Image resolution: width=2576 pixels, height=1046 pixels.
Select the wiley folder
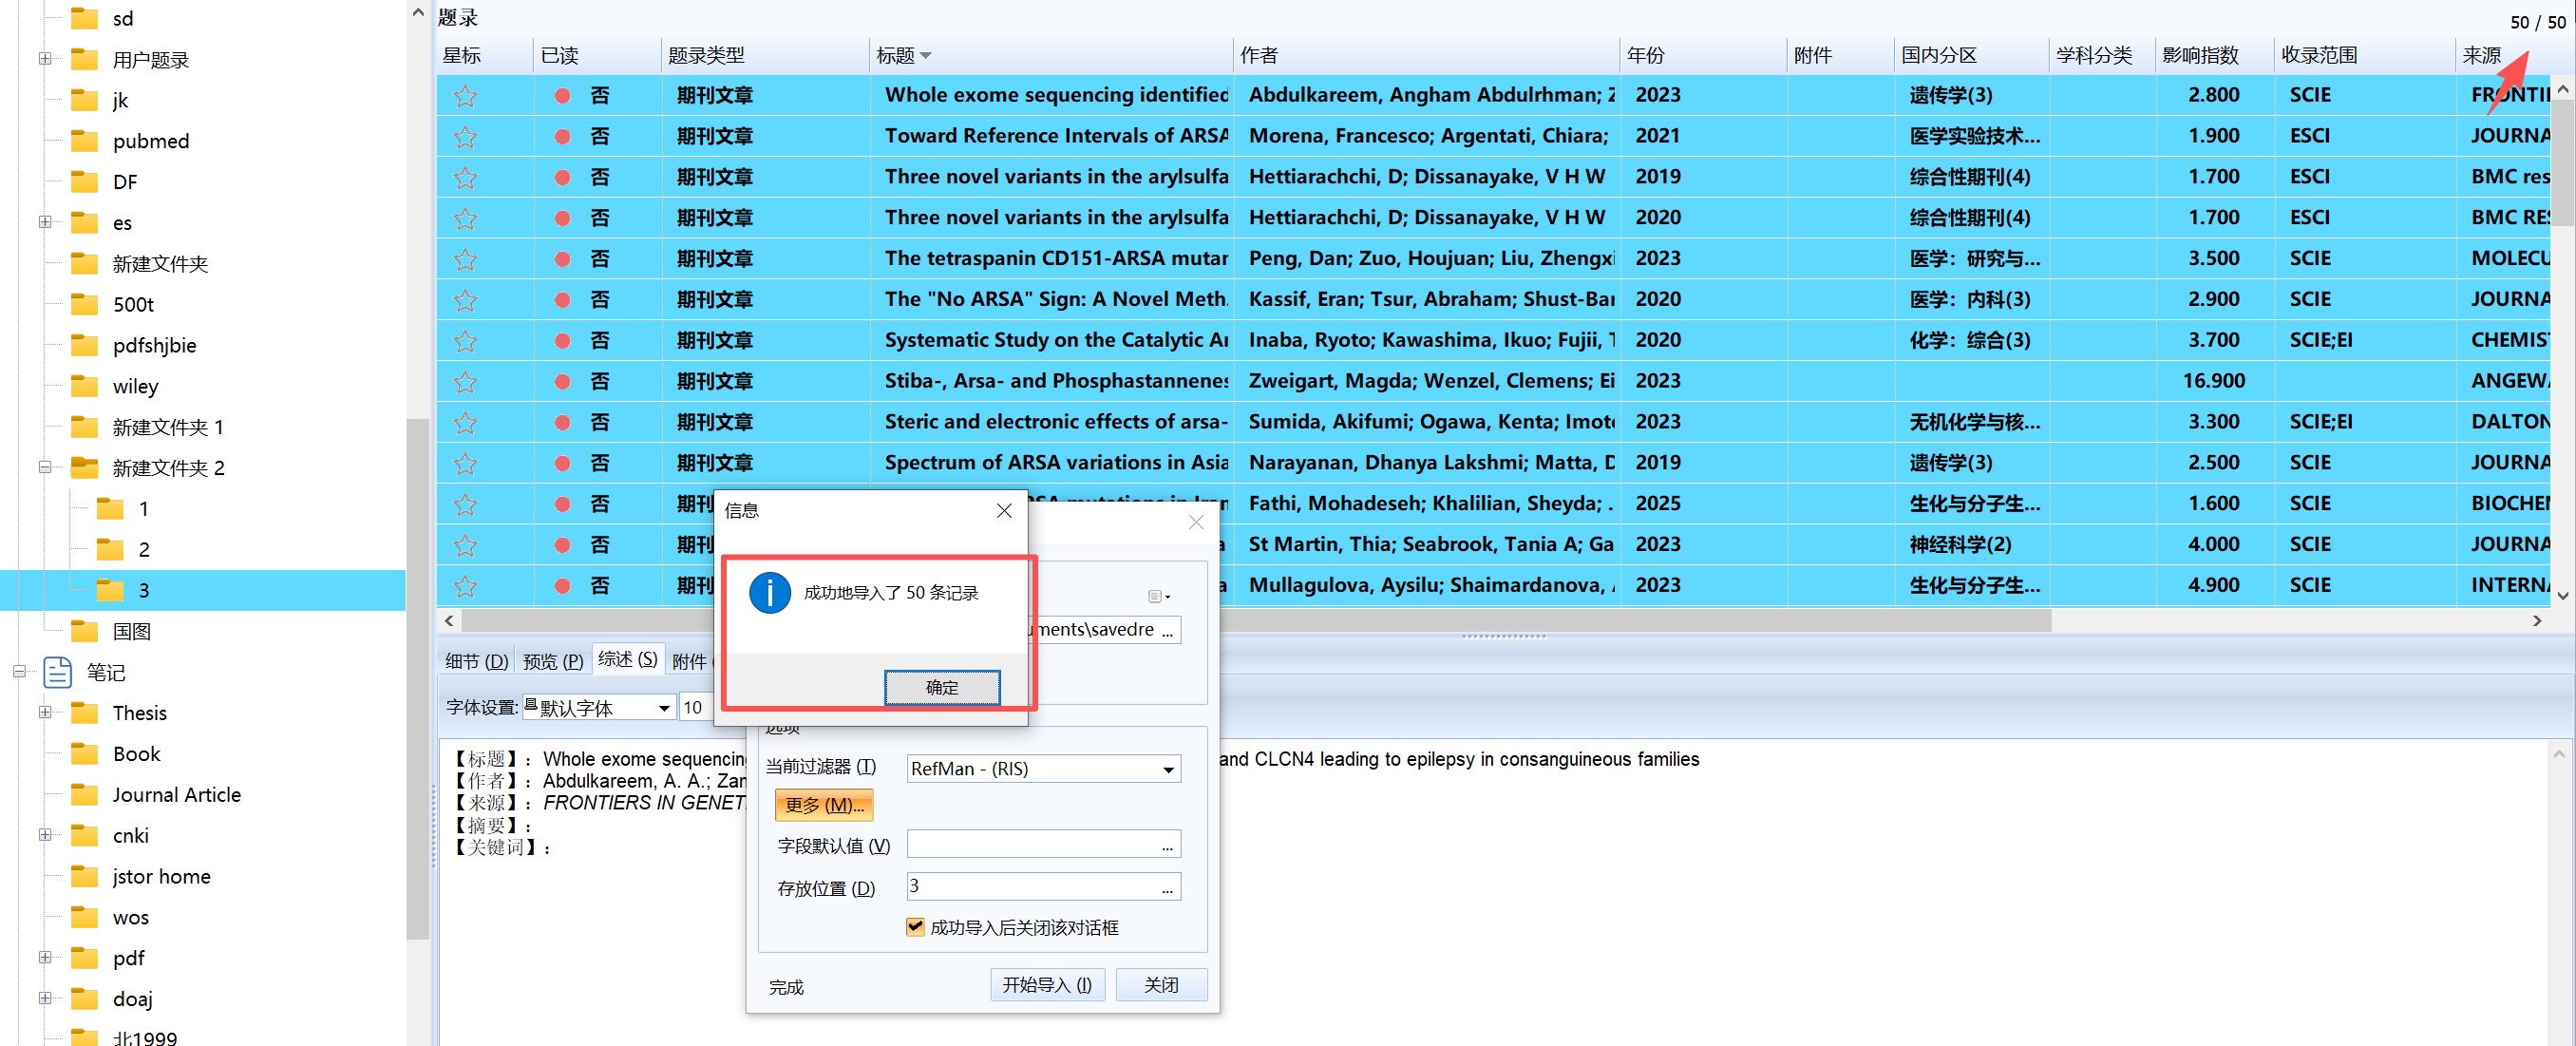(135, 386)
